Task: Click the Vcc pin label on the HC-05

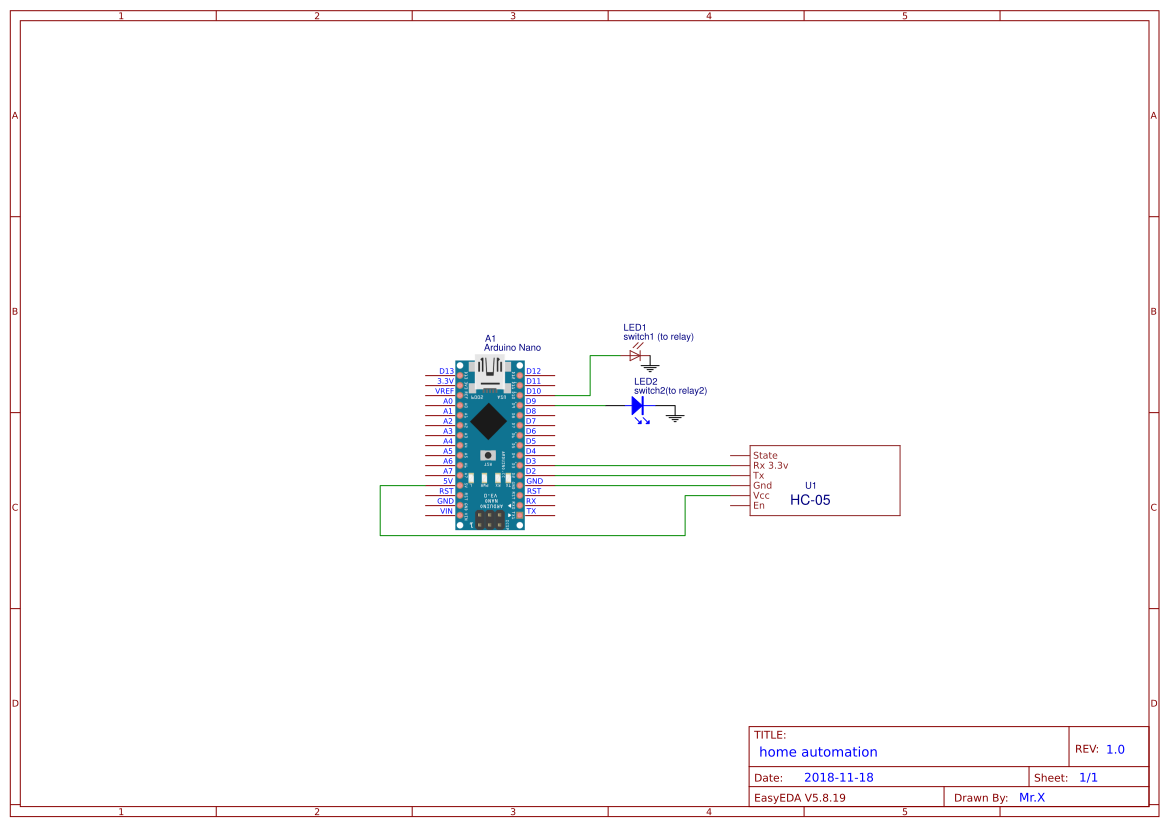Action: coord(760,495)
